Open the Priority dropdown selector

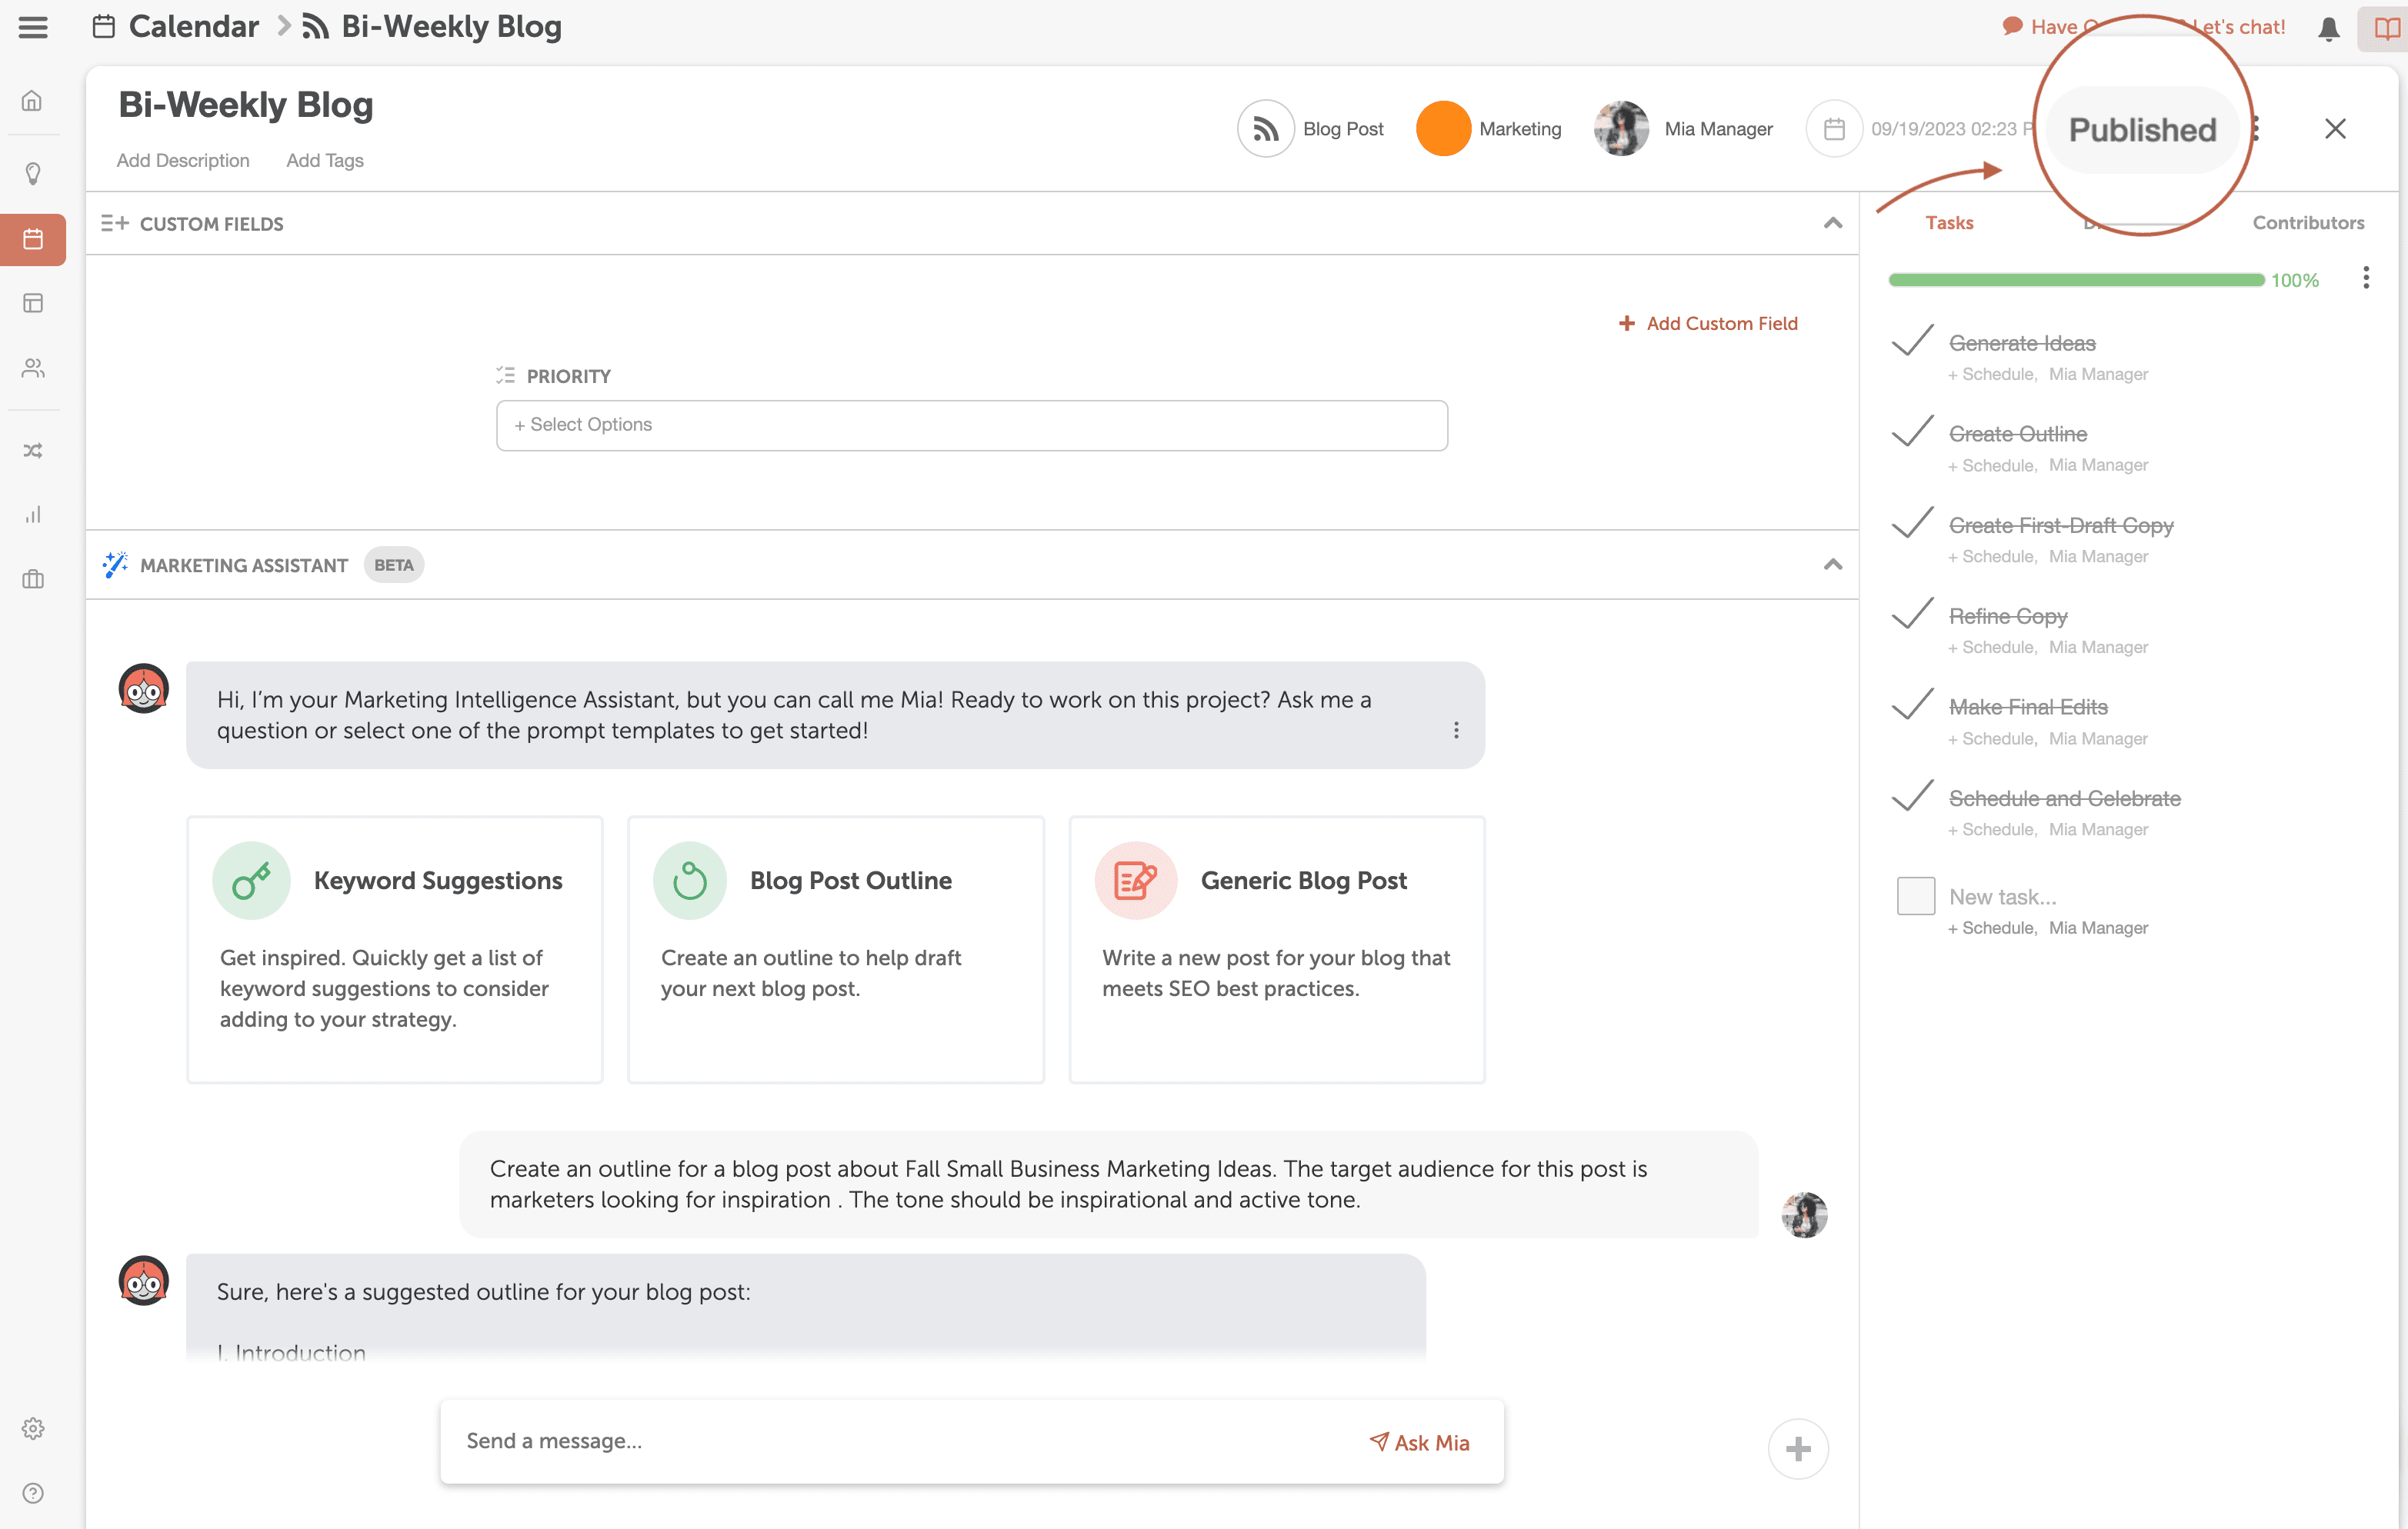[971, 423]
